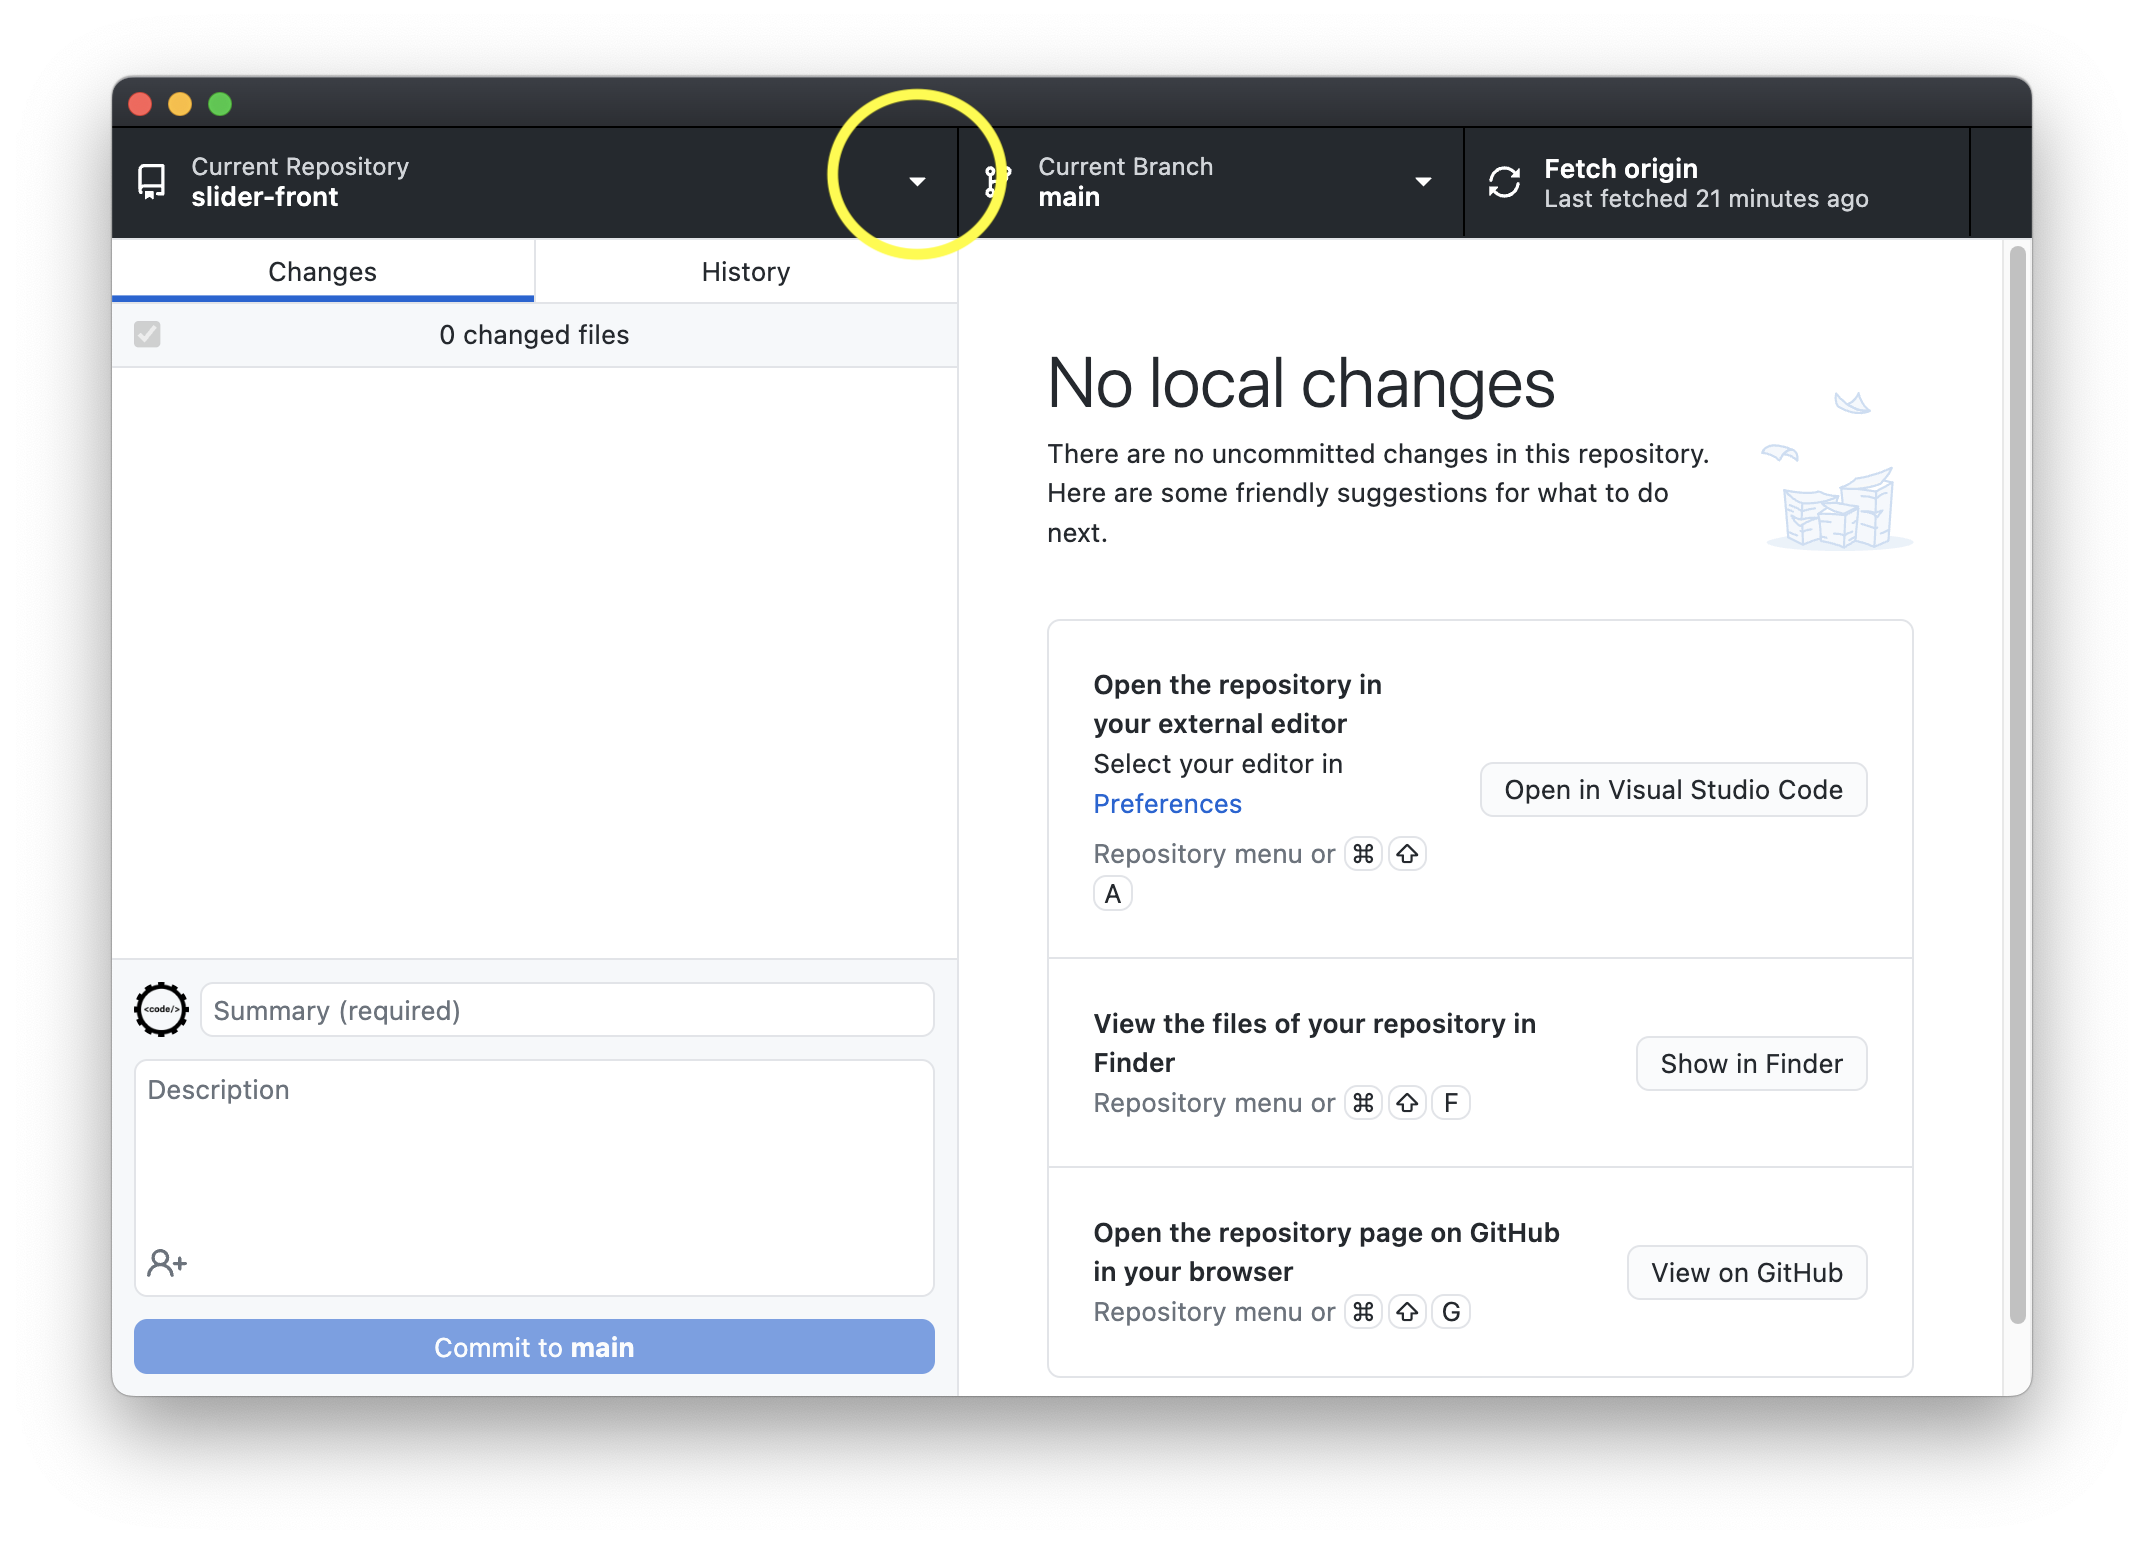The image size is (2144, 1544).
Task: Focus the Summary (required) input field
Action: 567,1010
